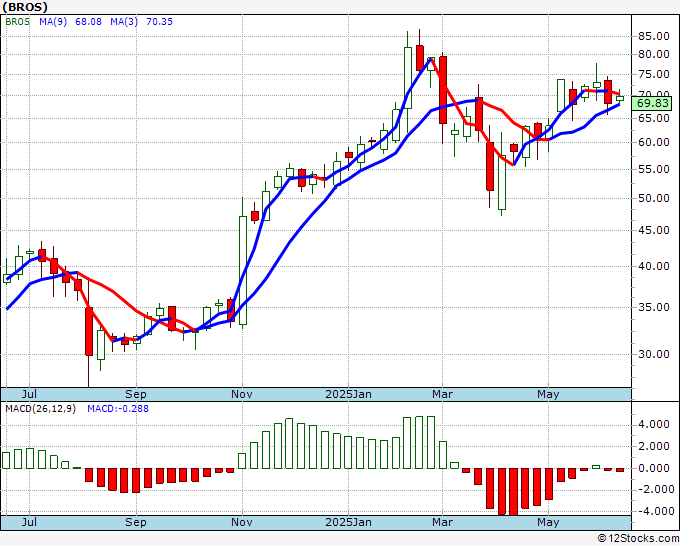Click the (BROS) chart title
Screen dimensions: 680x546
[25, 7]
